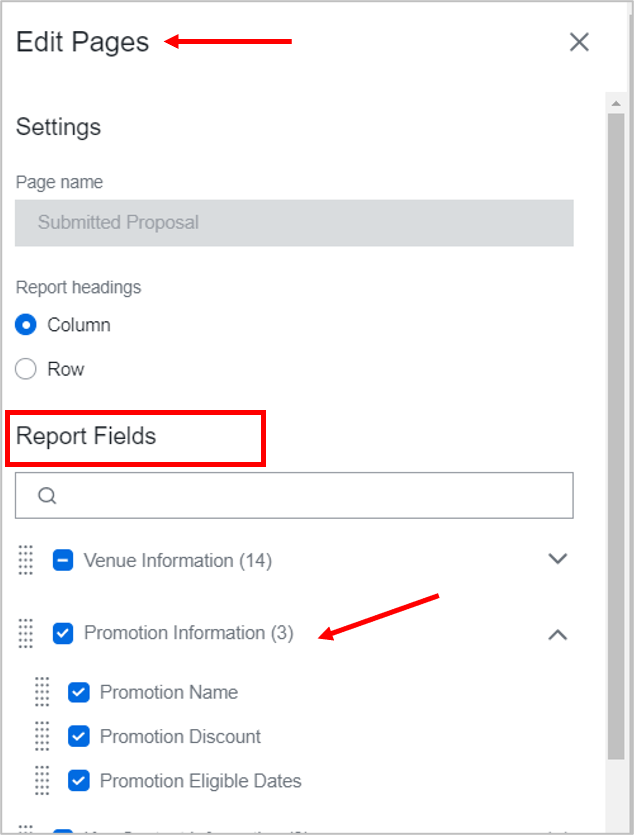Viewport: 634px width, 835px height.
Task: Click the scrollbar up arrow icon
Action: [x=617, y=101]
